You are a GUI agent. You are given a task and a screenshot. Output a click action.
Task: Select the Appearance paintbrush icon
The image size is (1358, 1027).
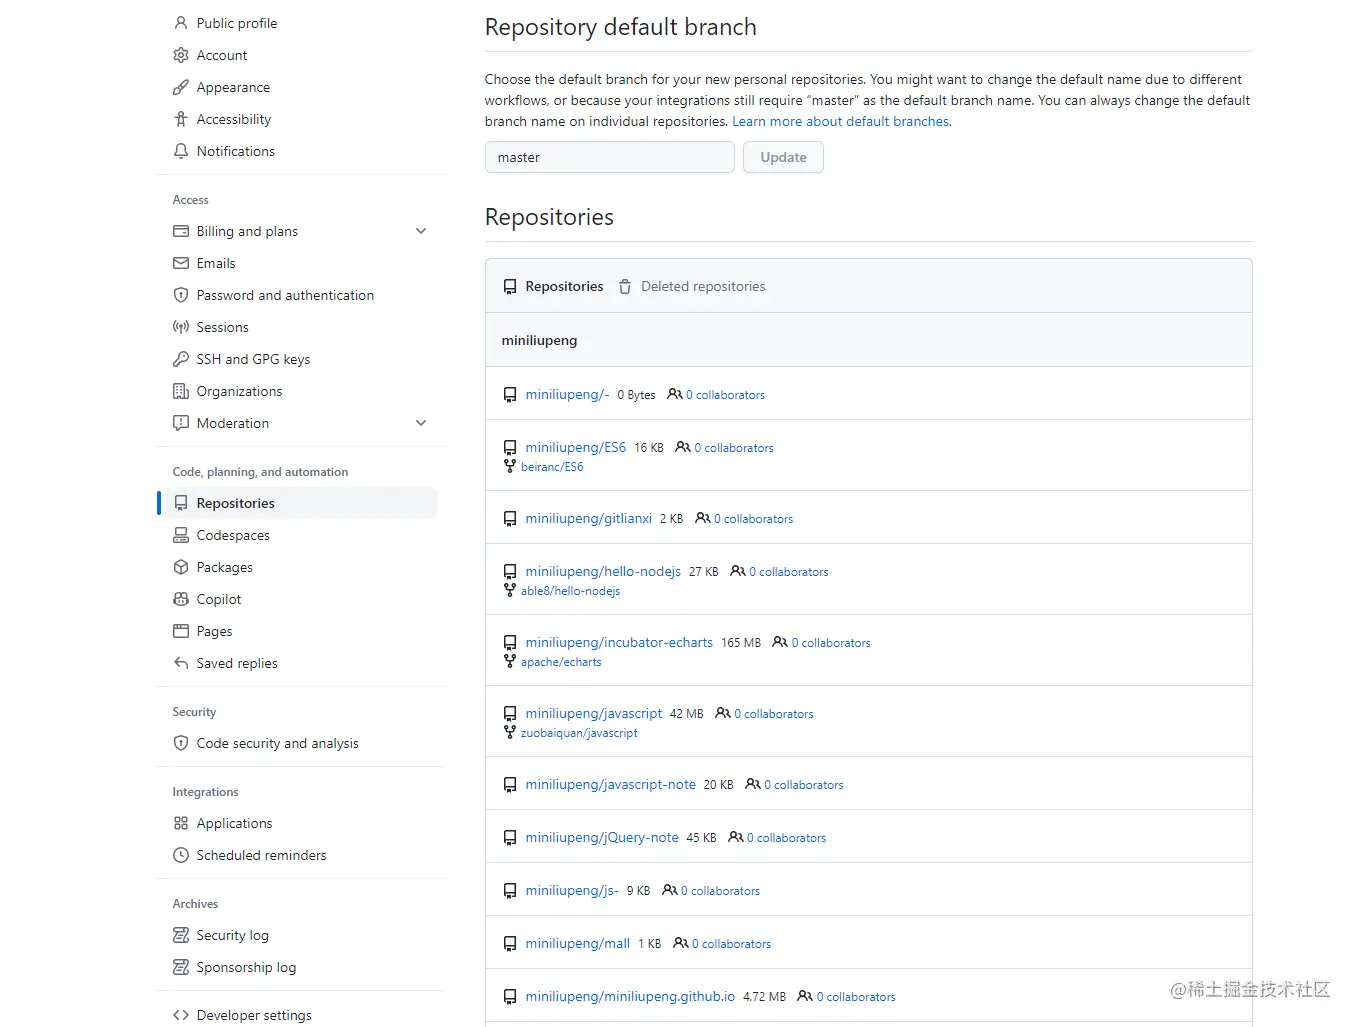pos(181,87)
